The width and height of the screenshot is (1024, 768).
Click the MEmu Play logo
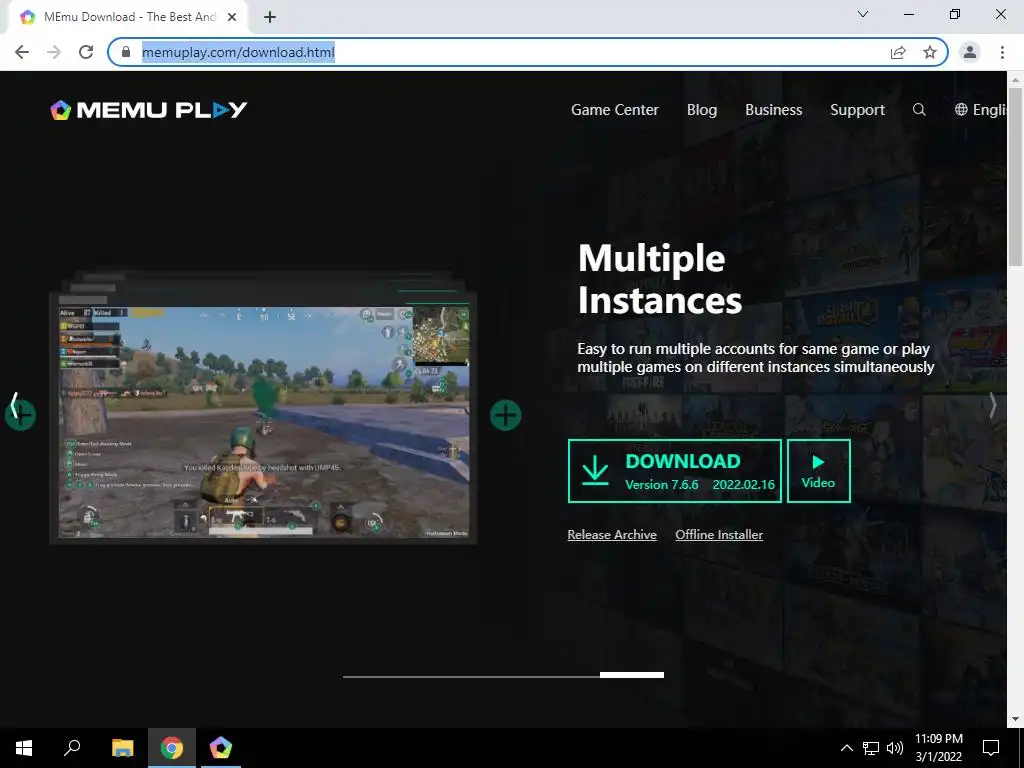pyautogui.click(x=149, y=110)
